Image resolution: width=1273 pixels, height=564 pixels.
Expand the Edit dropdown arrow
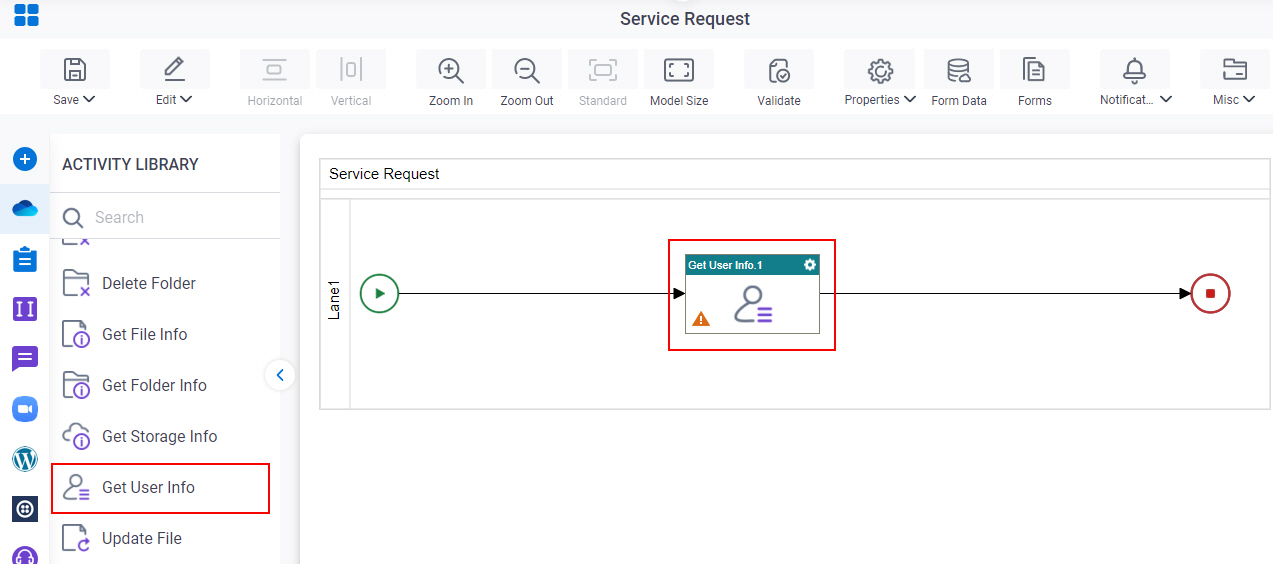[186, 99]
